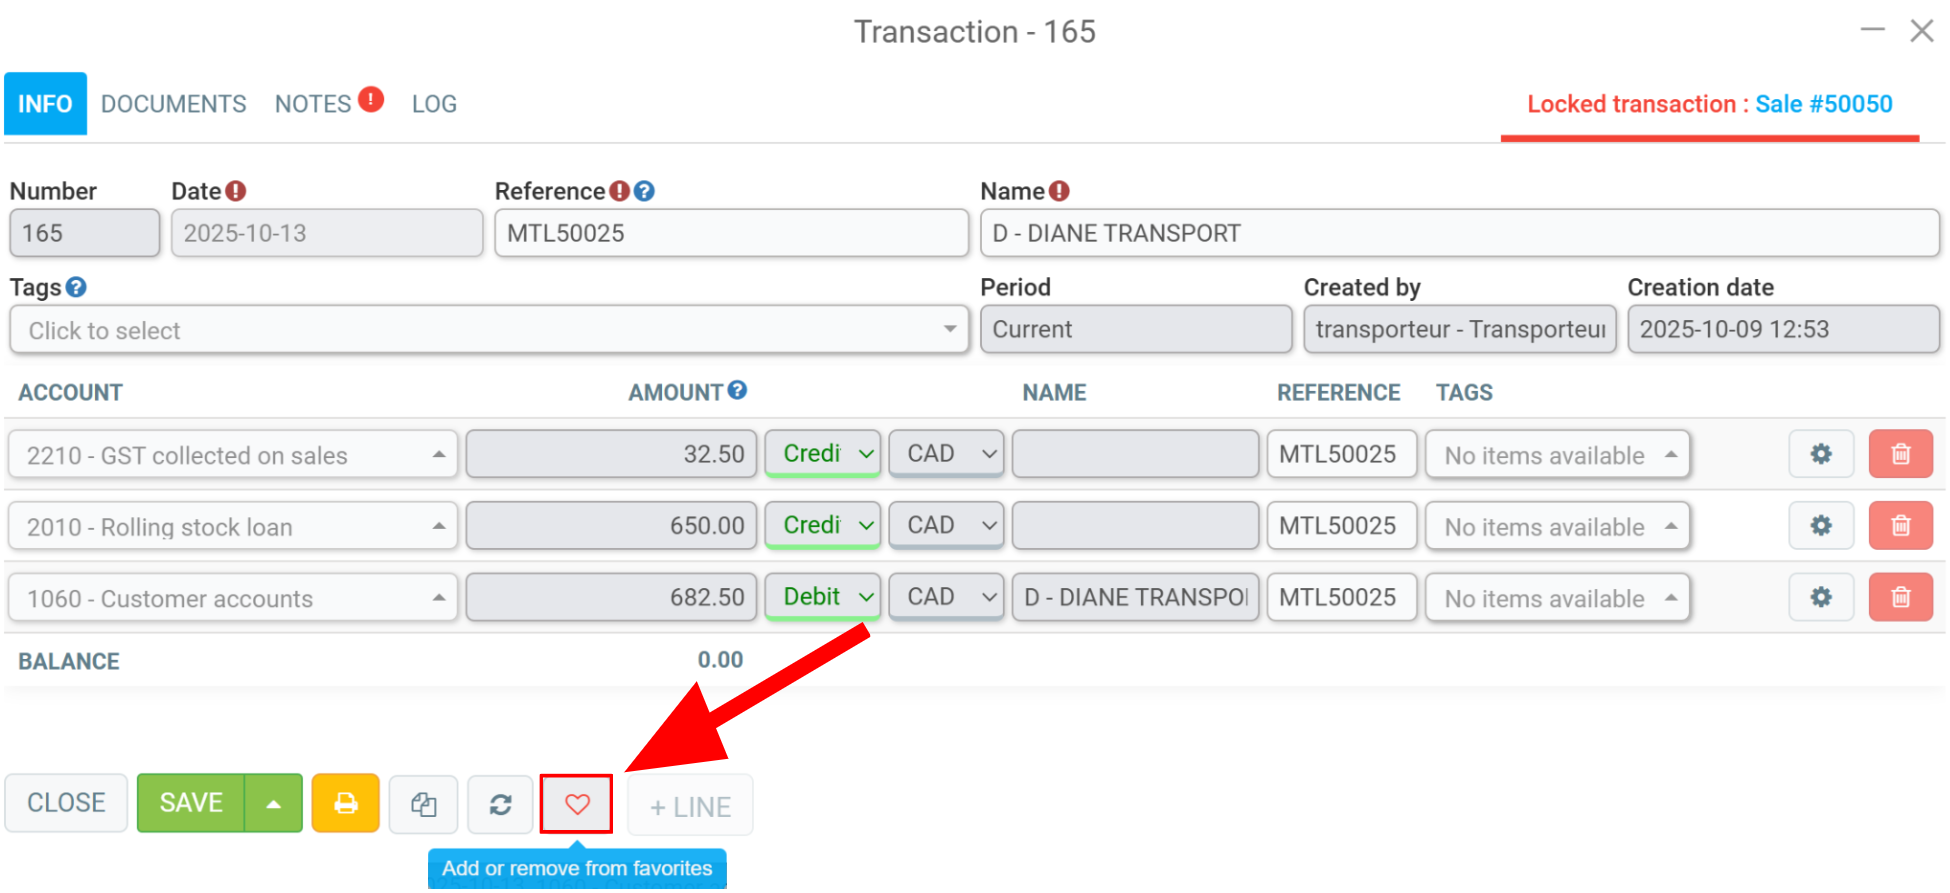Viewport: 1950px width, 893px height.
Task: Click the Reference field containing MTL50025
Action: point(731,233)
